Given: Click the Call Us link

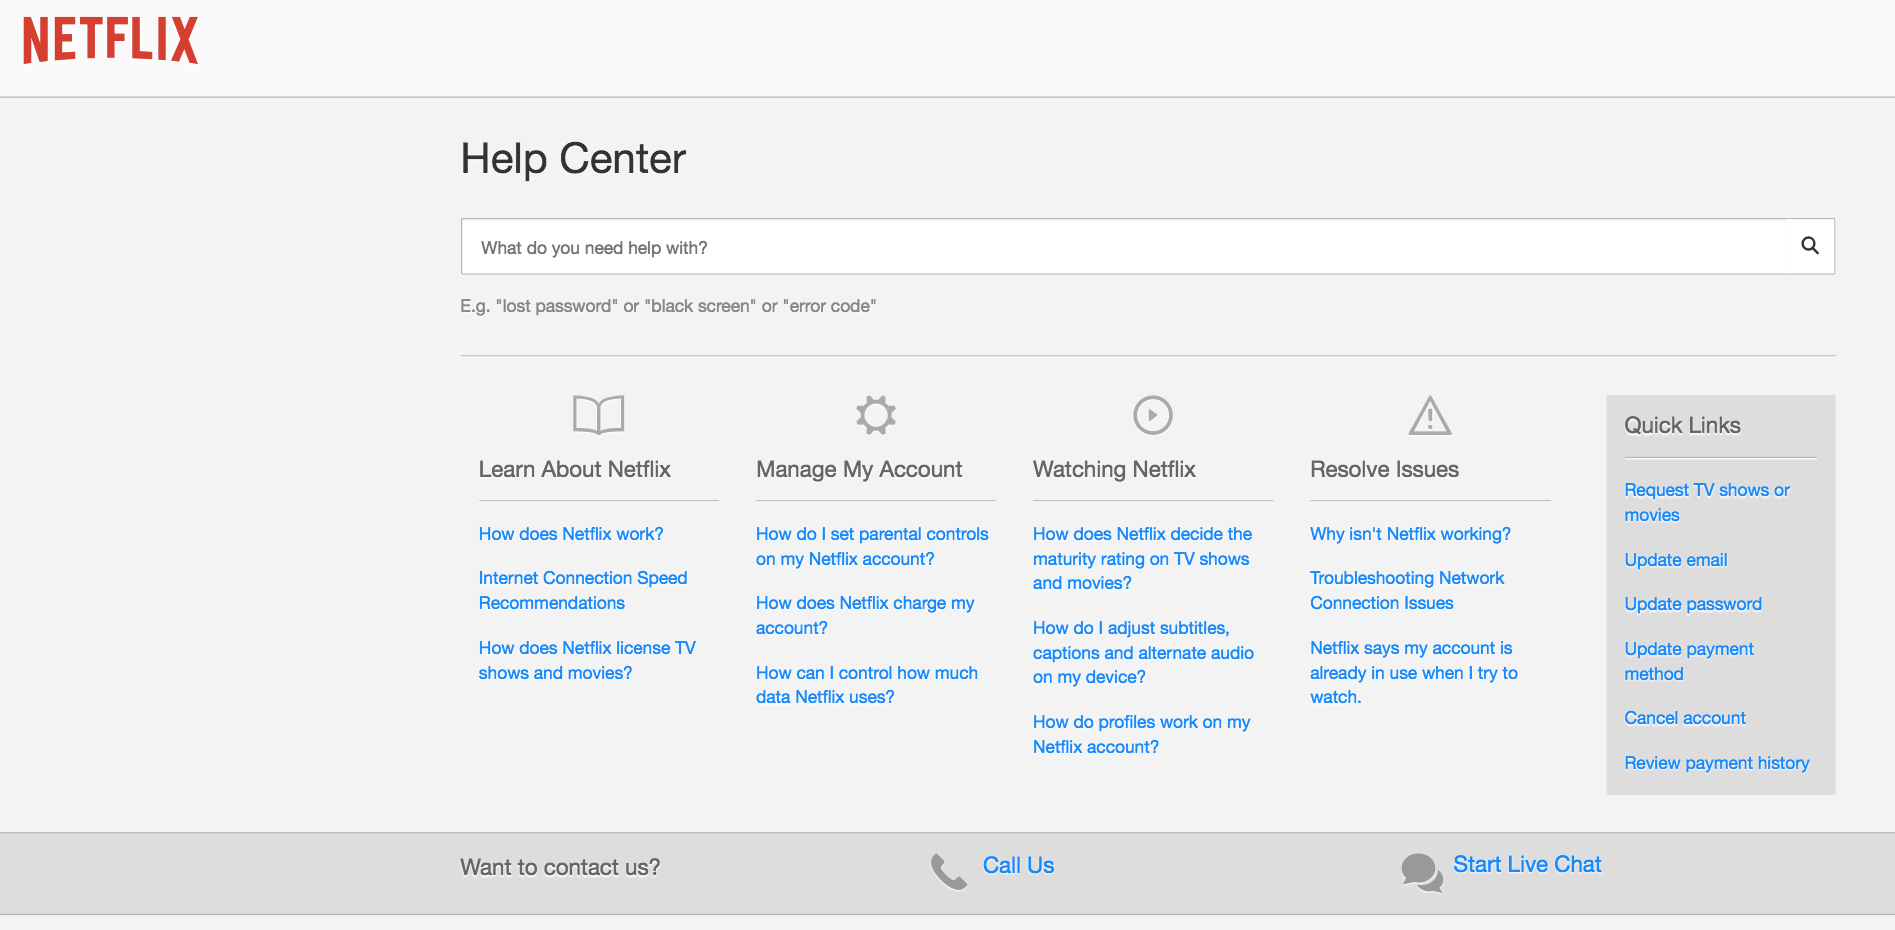Looking at the screenshot, I should coord(1018,865).
